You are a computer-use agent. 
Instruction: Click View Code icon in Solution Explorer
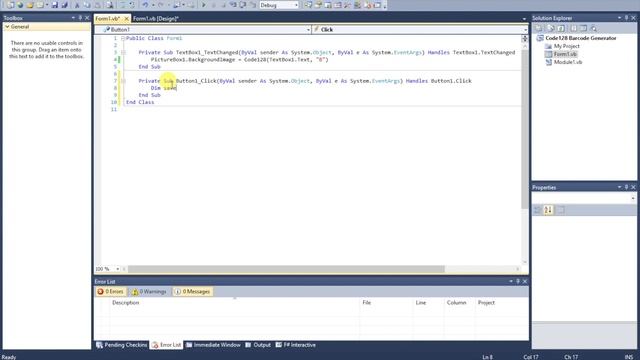tap(573, 28)
